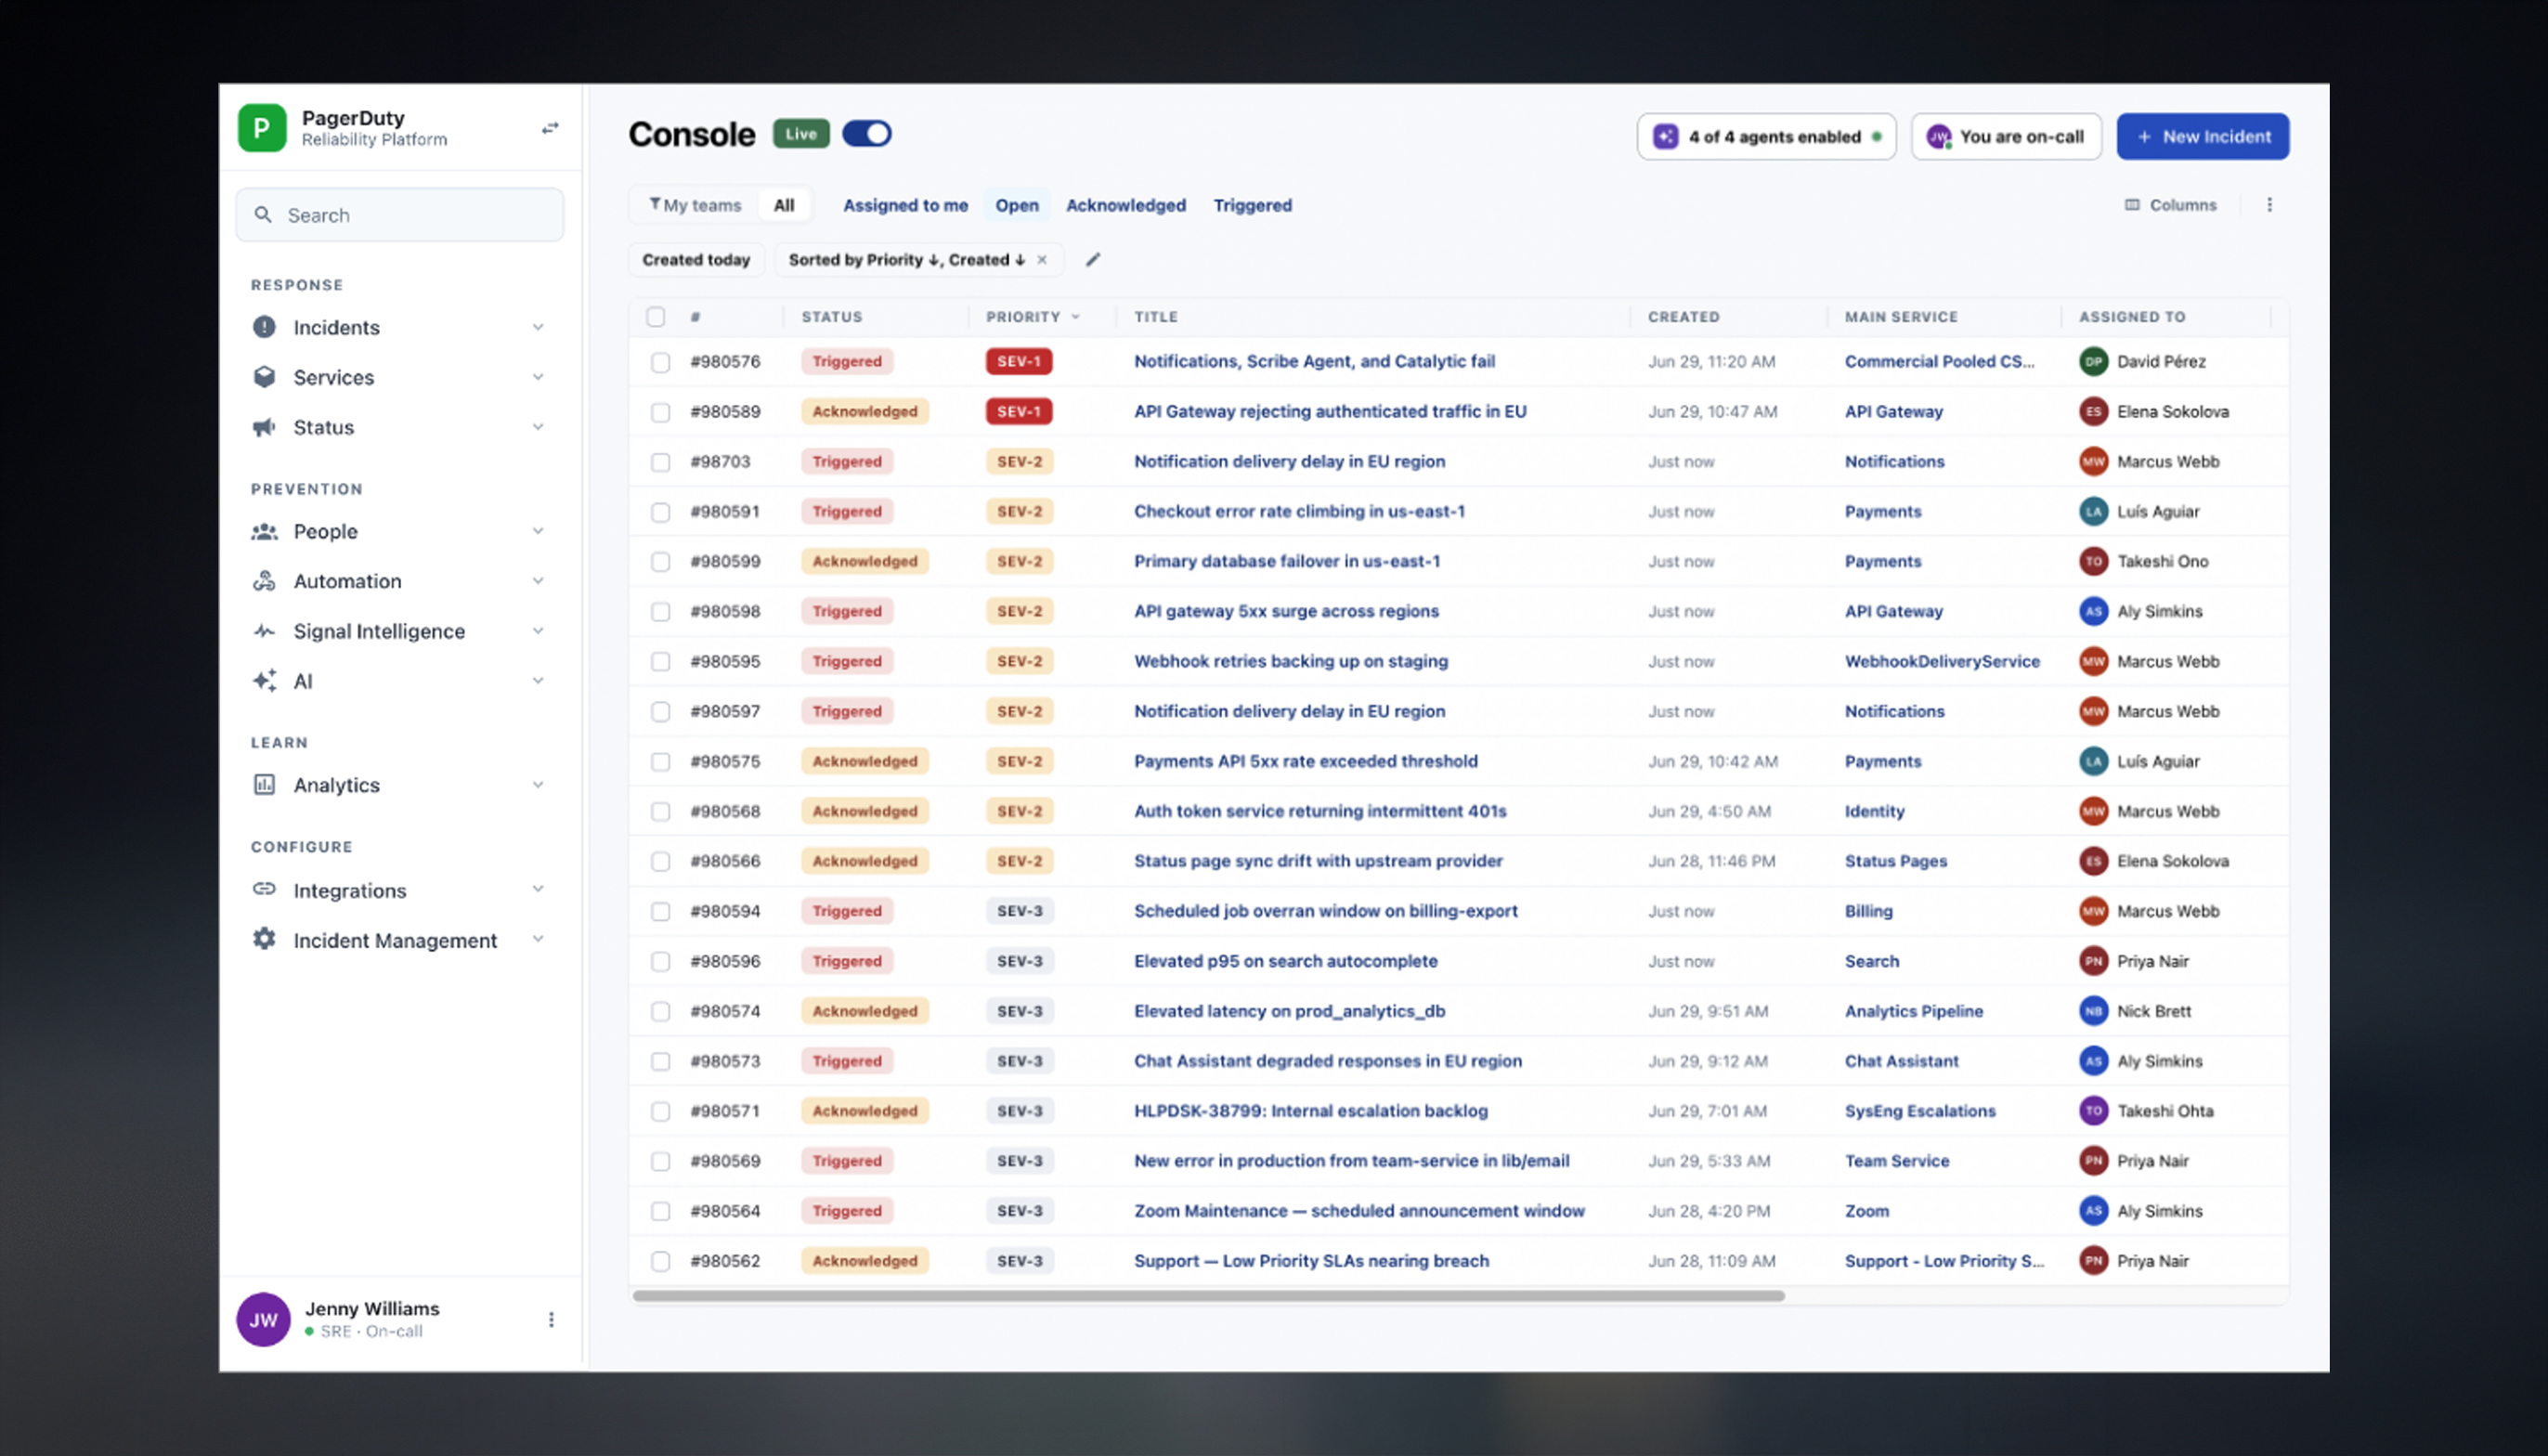Image resolution: width=2548 pixels, height=1456 pixels.
Task: Check the select-all header checkbox
Action: pyautogui.click(x=656, y=317)
